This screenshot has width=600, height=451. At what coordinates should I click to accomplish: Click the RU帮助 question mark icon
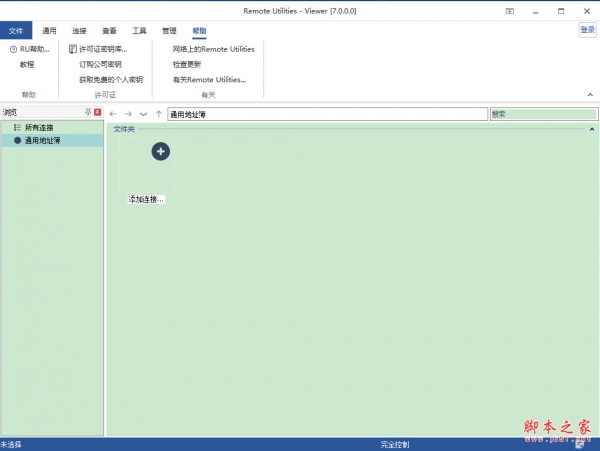pyautogui.click(x=13, y=49)
